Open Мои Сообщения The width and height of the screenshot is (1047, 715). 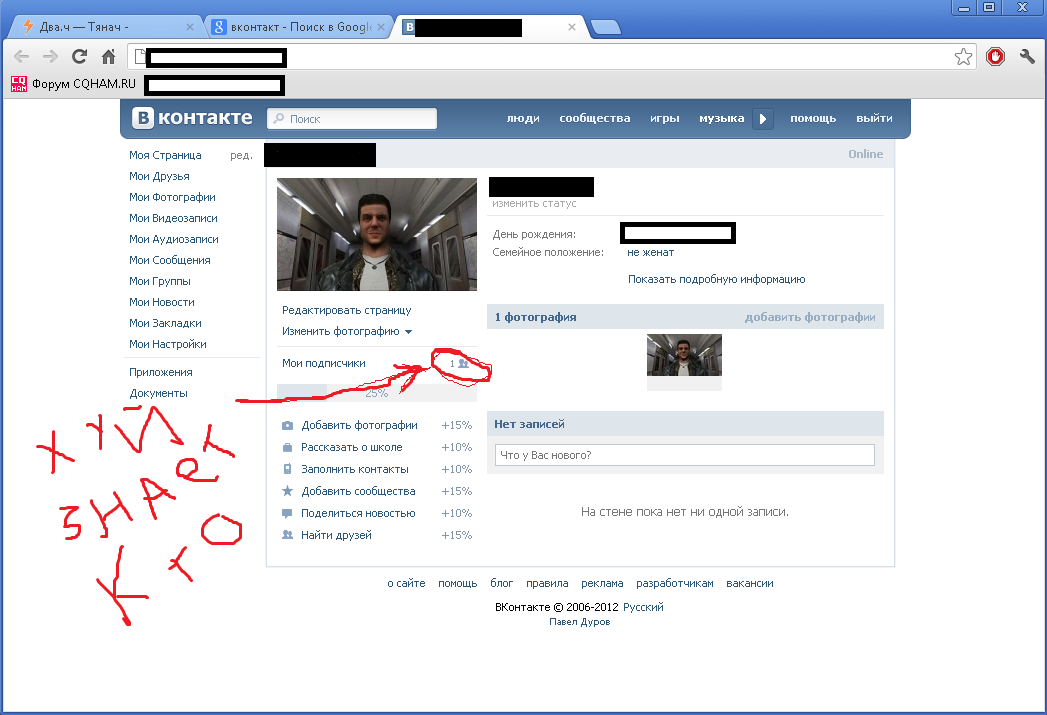pos(170,260)
